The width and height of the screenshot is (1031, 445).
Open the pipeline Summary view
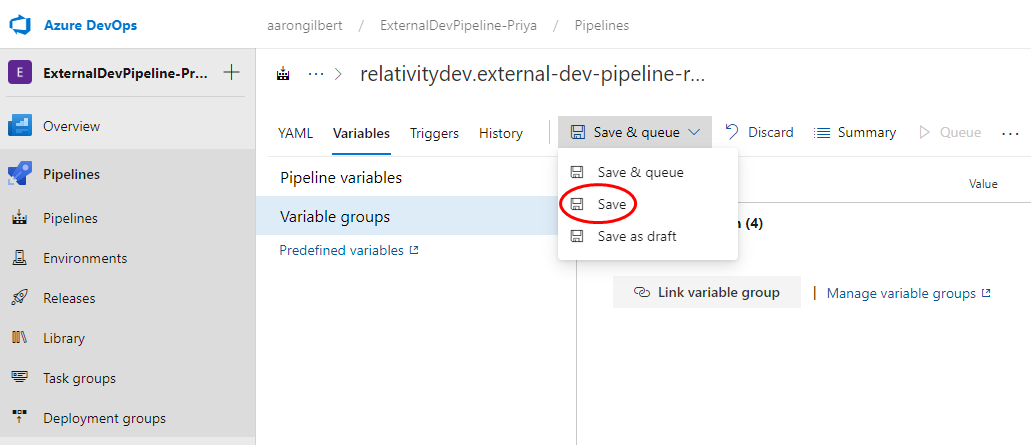click(855, 133)
